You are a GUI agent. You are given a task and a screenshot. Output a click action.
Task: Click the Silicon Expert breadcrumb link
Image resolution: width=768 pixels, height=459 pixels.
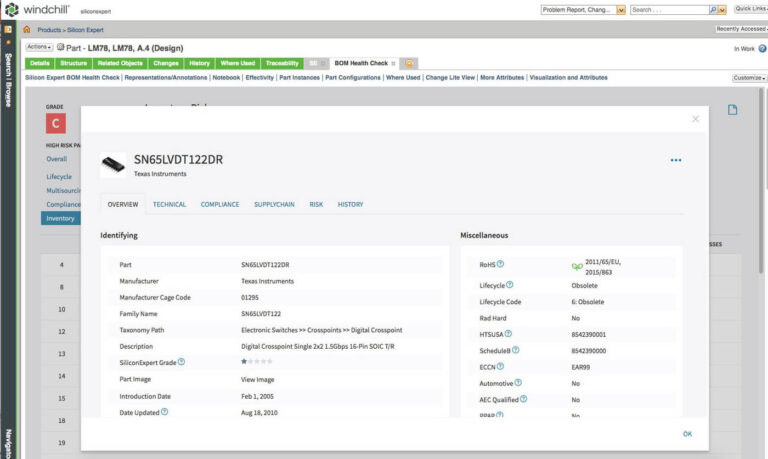click(85, 30)
